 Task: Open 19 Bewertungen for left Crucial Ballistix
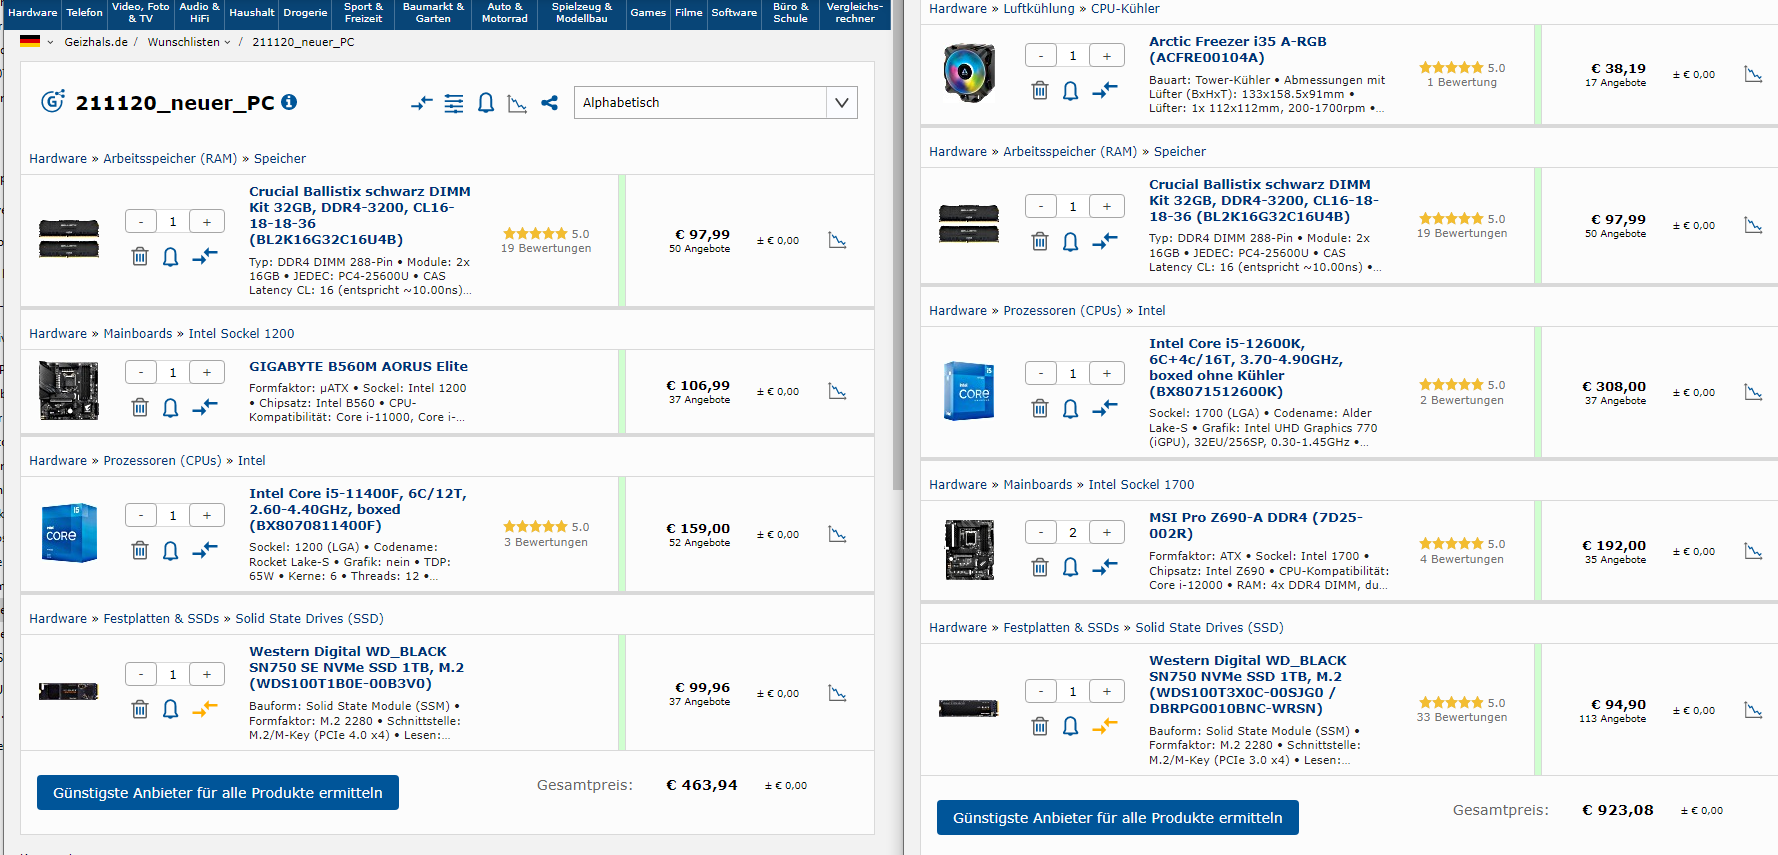[546, 248]
